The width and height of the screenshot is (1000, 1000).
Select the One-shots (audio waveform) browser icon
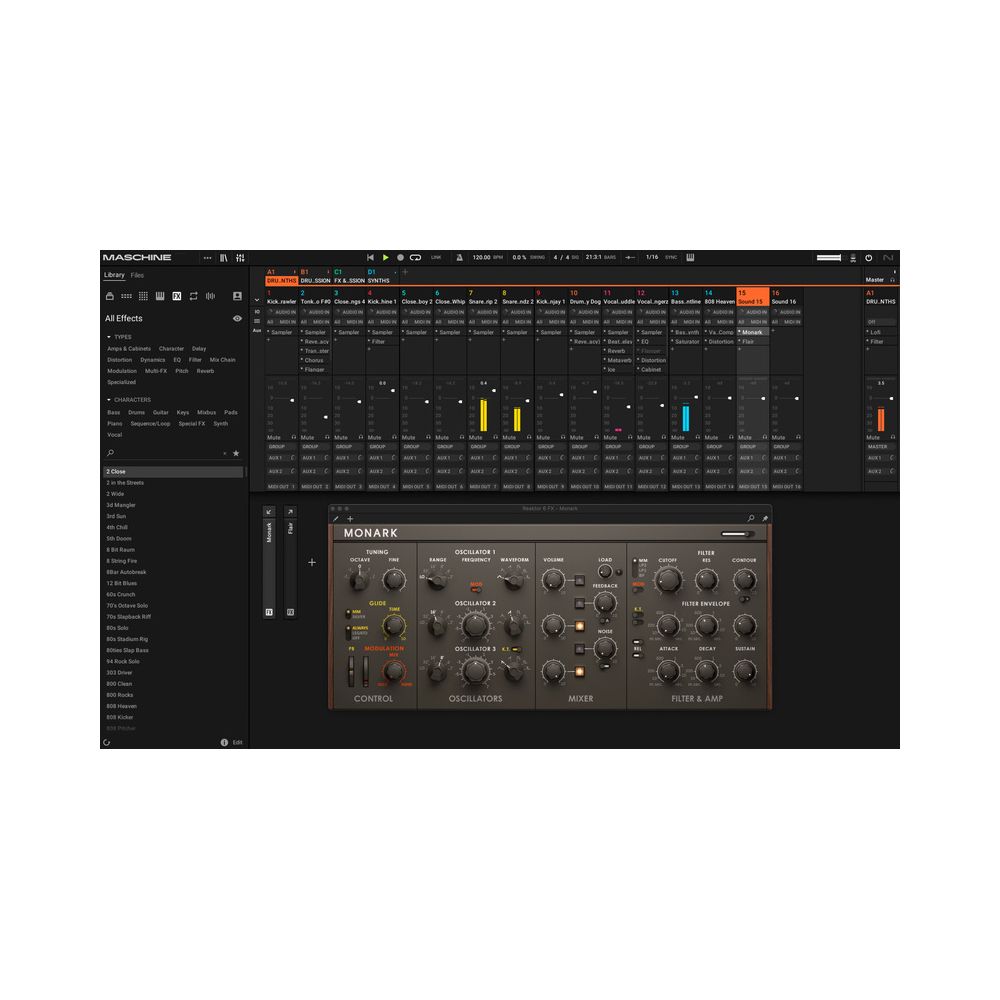coord(208,296)
